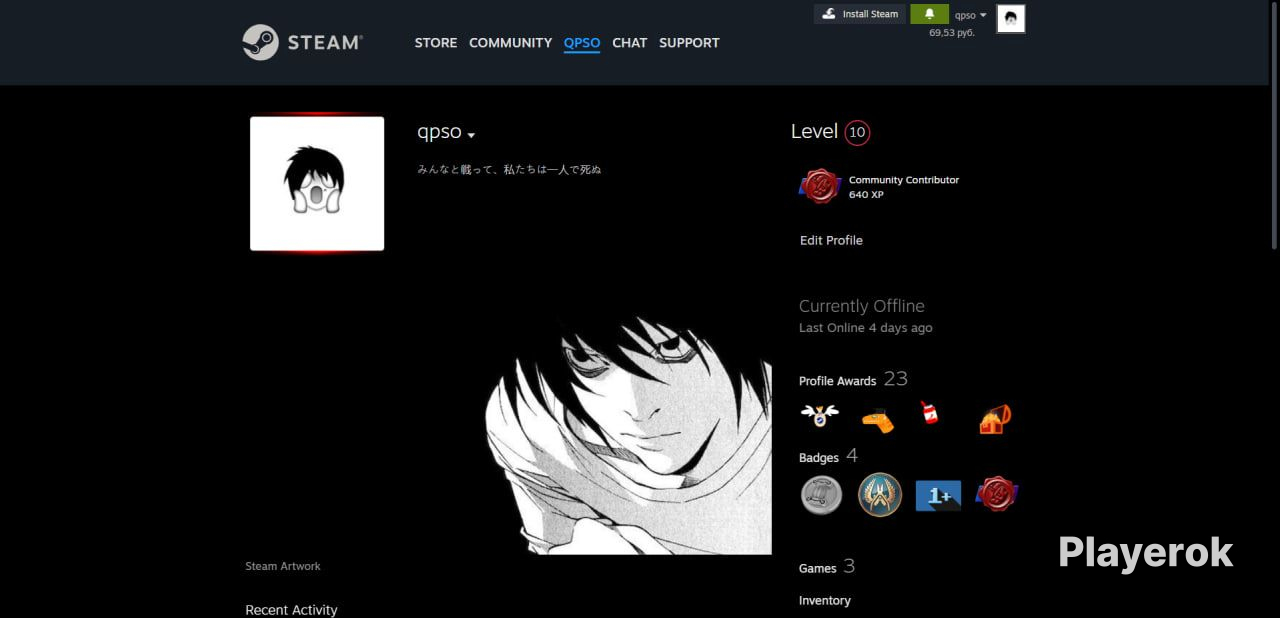Open the Inventory link
This screenshot has width=1280, height=618.
[825, 600]
